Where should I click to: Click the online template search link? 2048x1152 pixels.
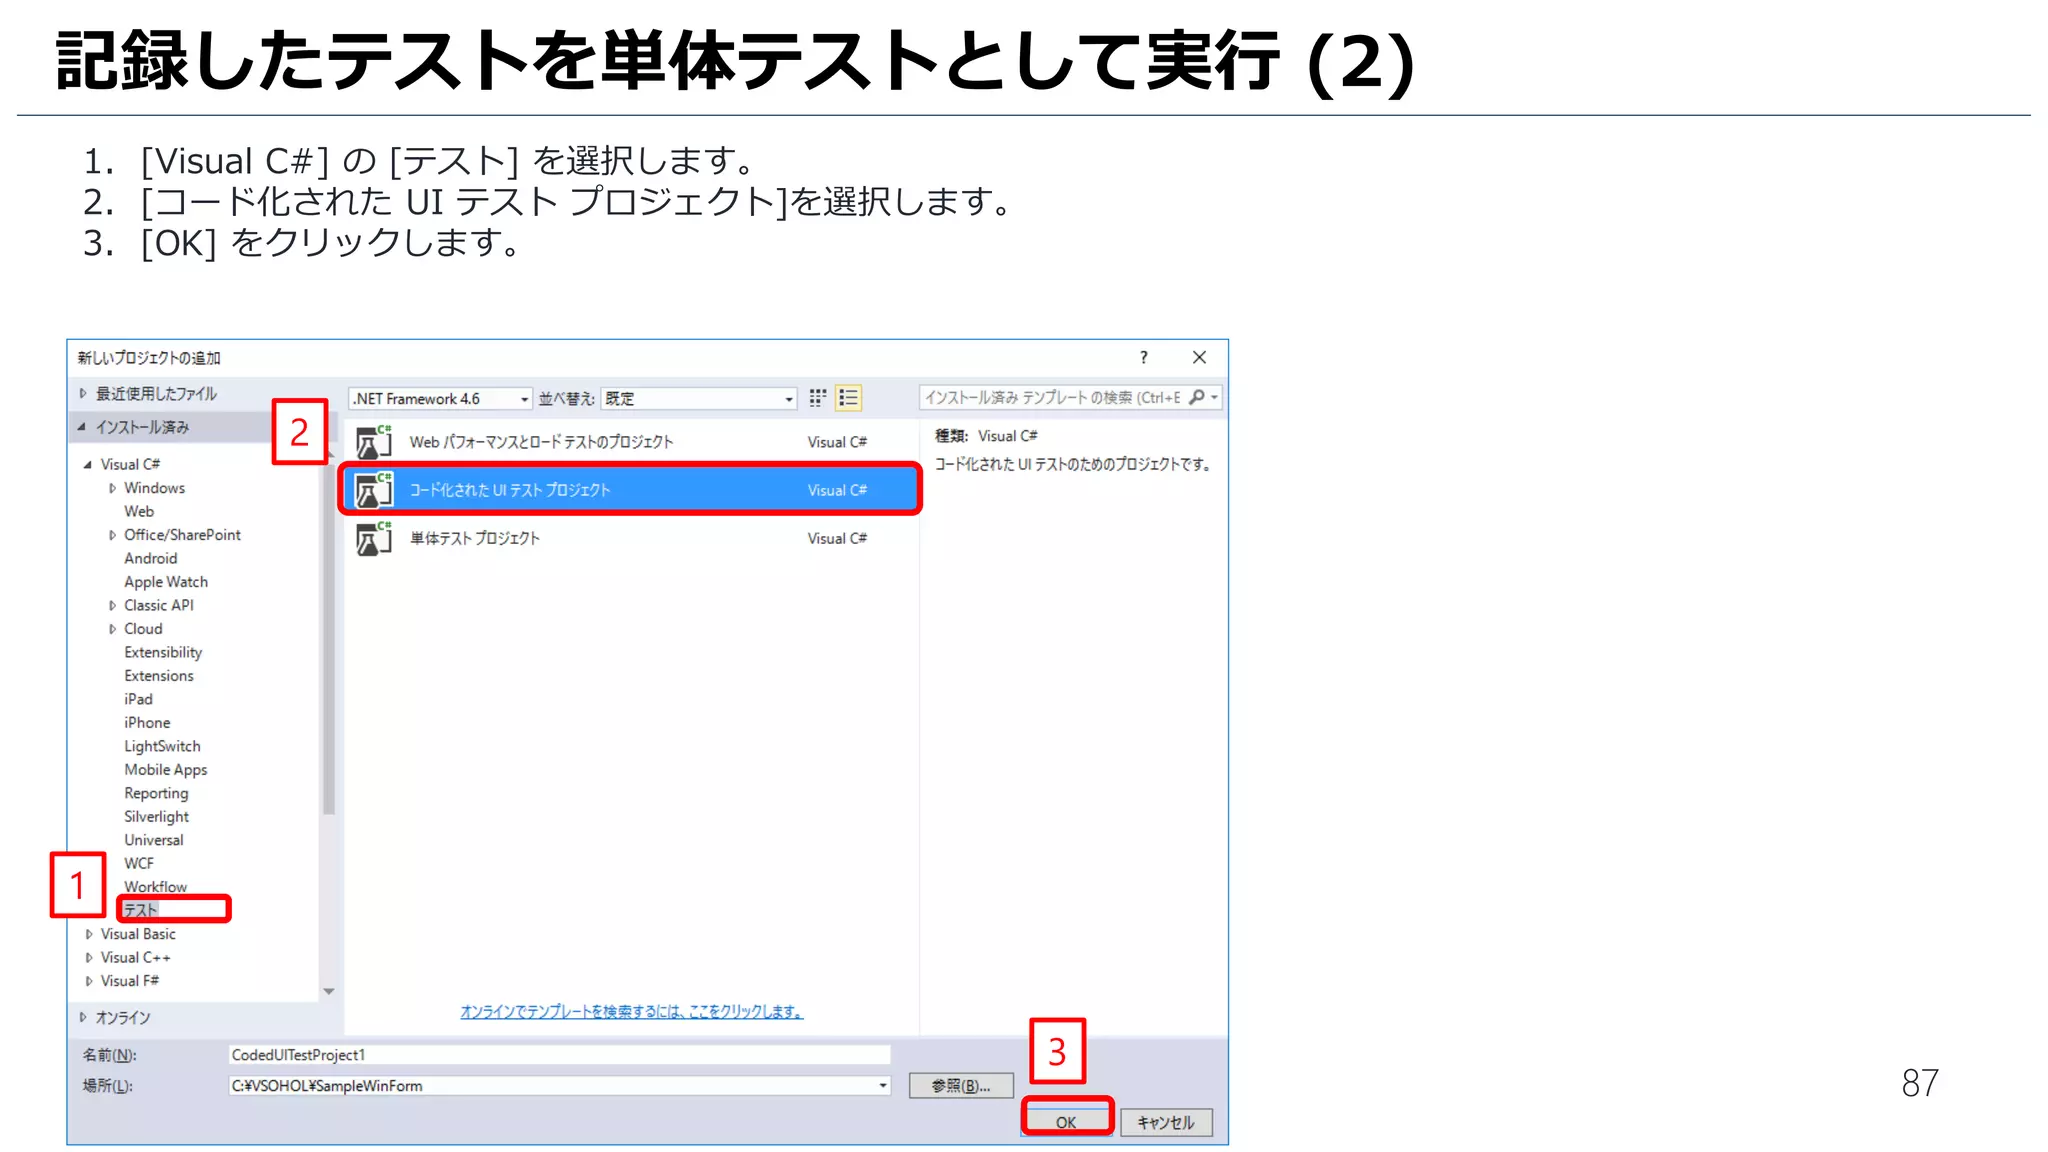pyautogui.click(x=631, y=1012)
